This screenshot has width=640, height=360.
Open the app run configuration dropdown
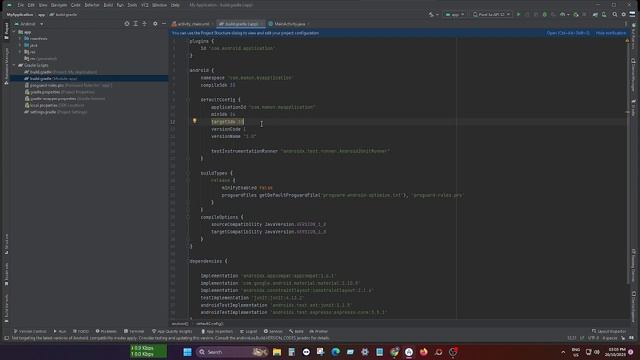coord(455,14)
